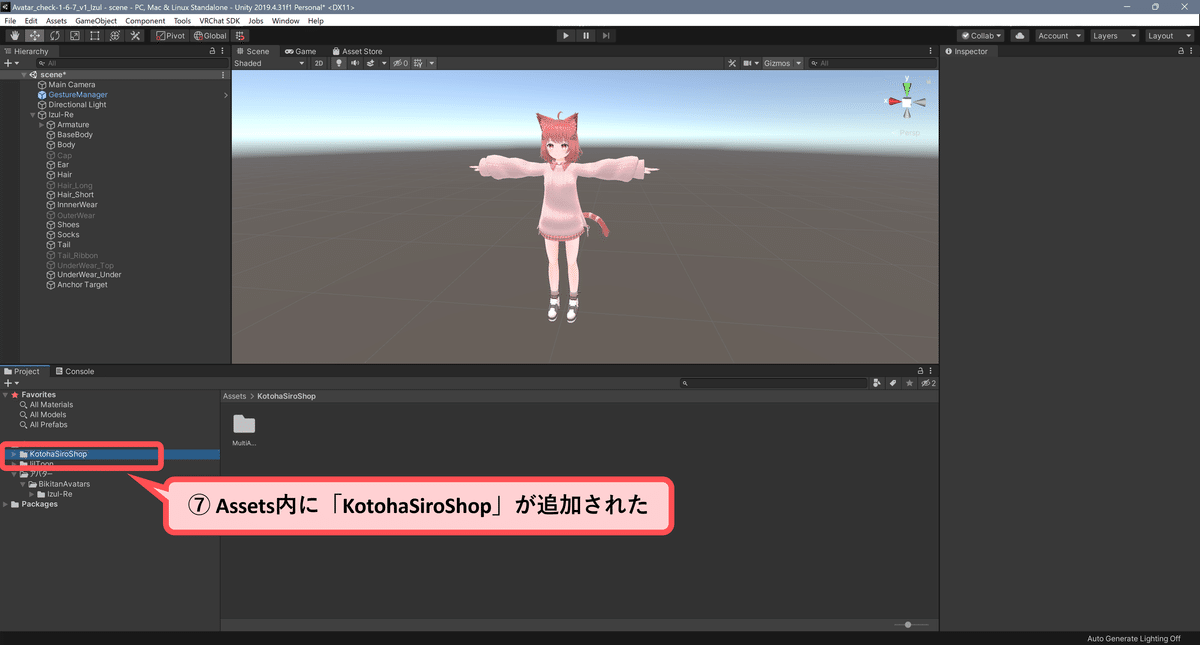1200x645 pixels.
Task: Select Hair_Short object in Hierarchy
Action: pyautogui.click(x=75, y=195)
